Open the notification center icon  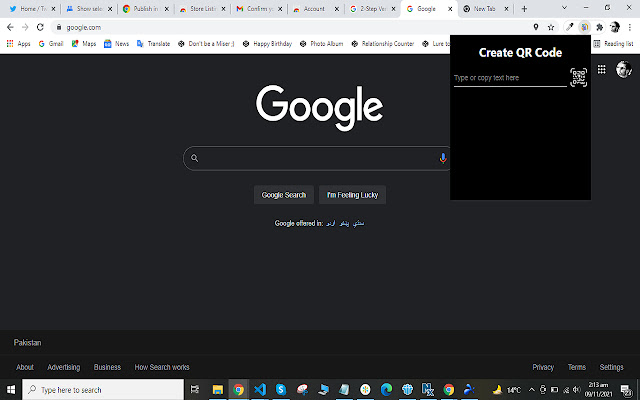(626, 390)
